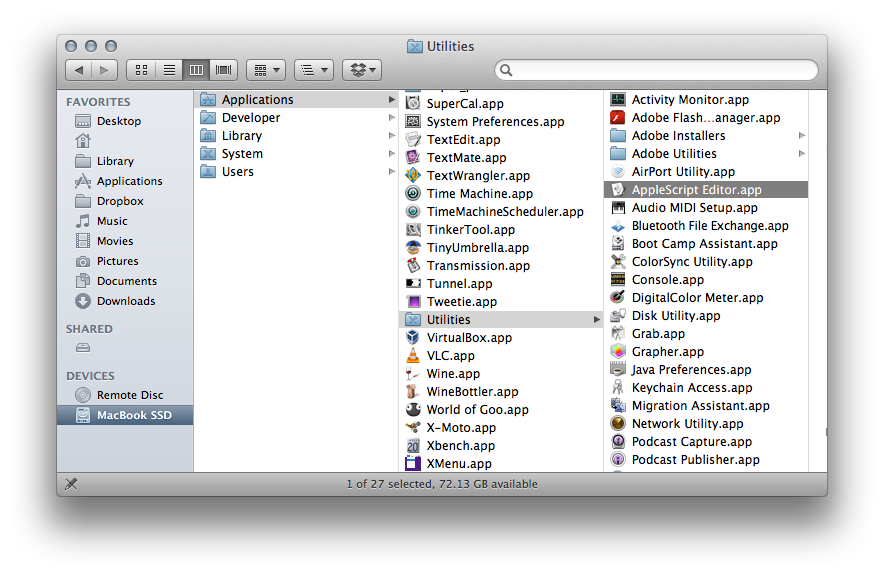The height and width of the screenshot is (575, 884).
Task: Select the Adobe Flash manager app icon
Action: [x=618, y=118]
